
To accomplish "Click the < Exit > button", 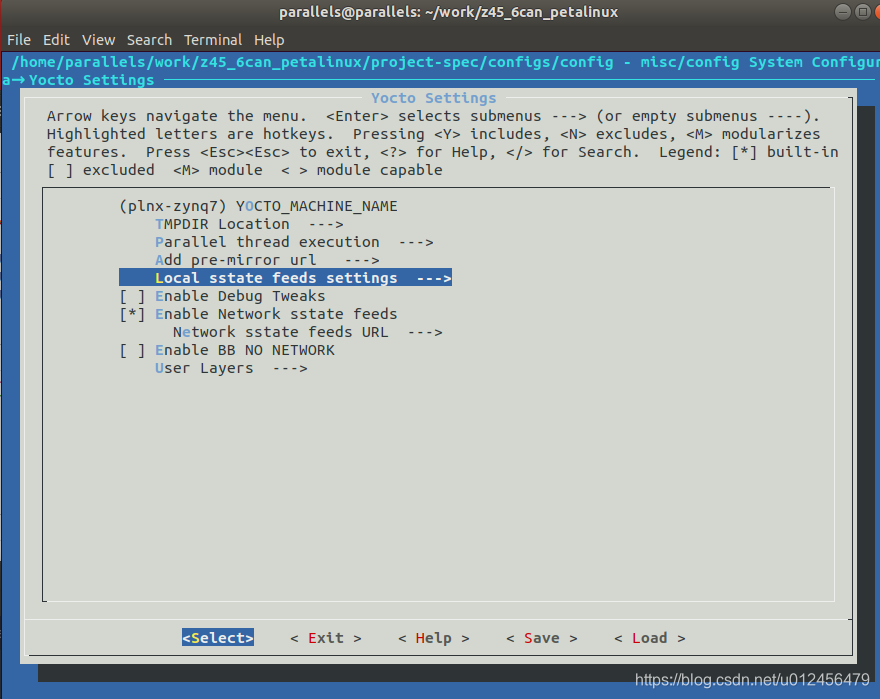I will tap(326, 638).
